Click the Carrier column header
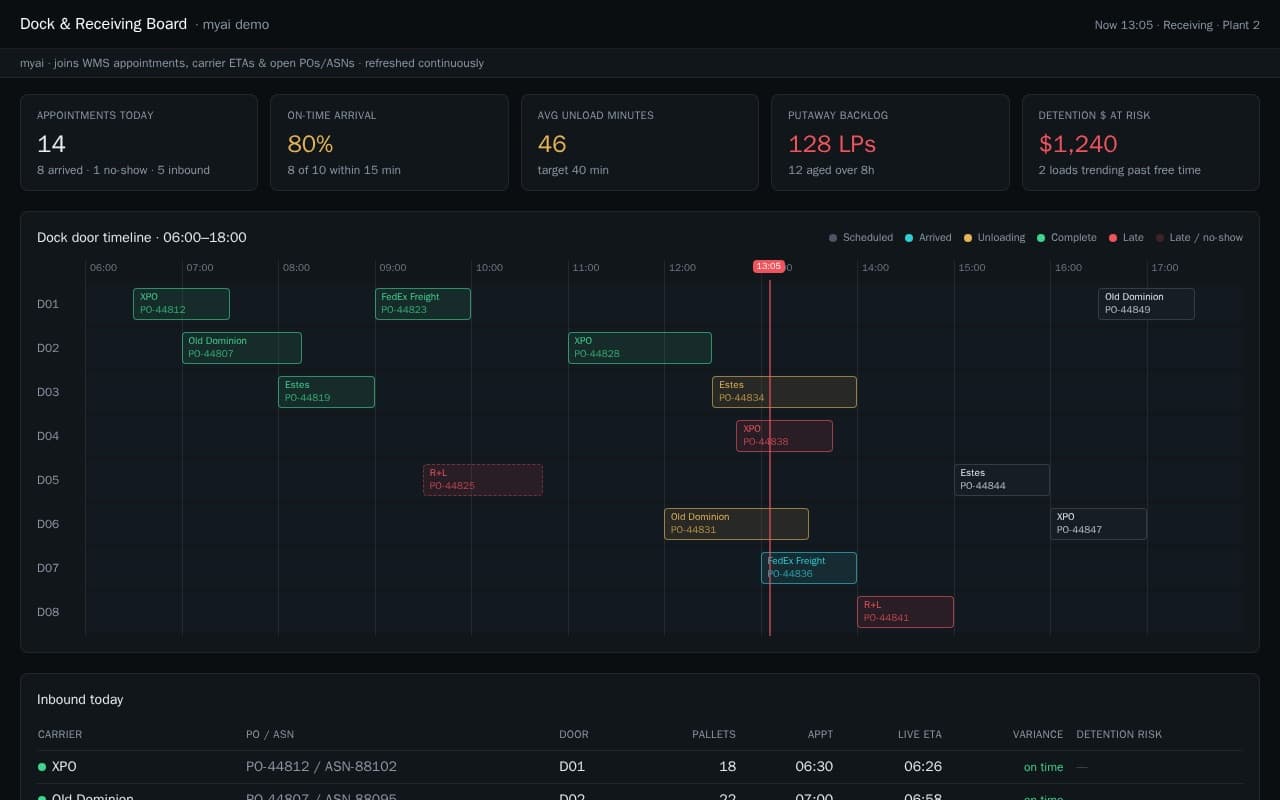Screen dimensions: 1280x800 point(60,734)
